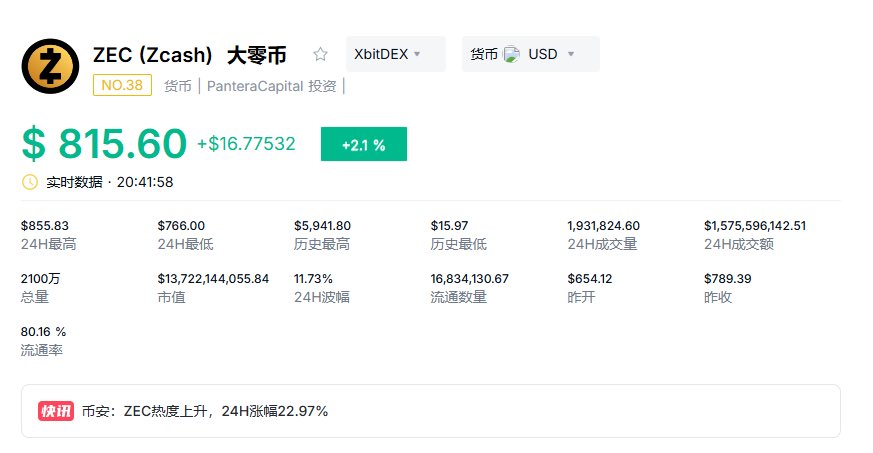Image resolution: width=873 pixels, height=453 pixels.
Task: Favorite ZEC with the star icon
Action: tap(320, 54)
